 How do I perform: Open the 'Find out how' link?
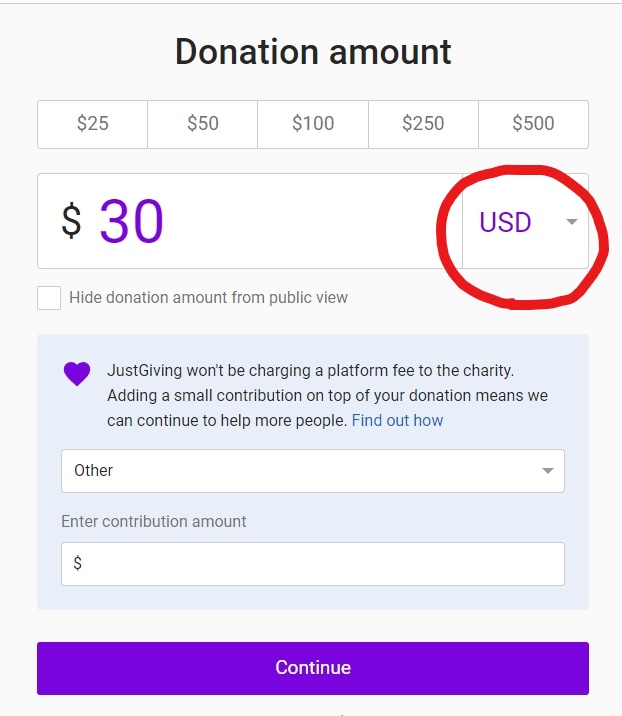tap(397, 420)
